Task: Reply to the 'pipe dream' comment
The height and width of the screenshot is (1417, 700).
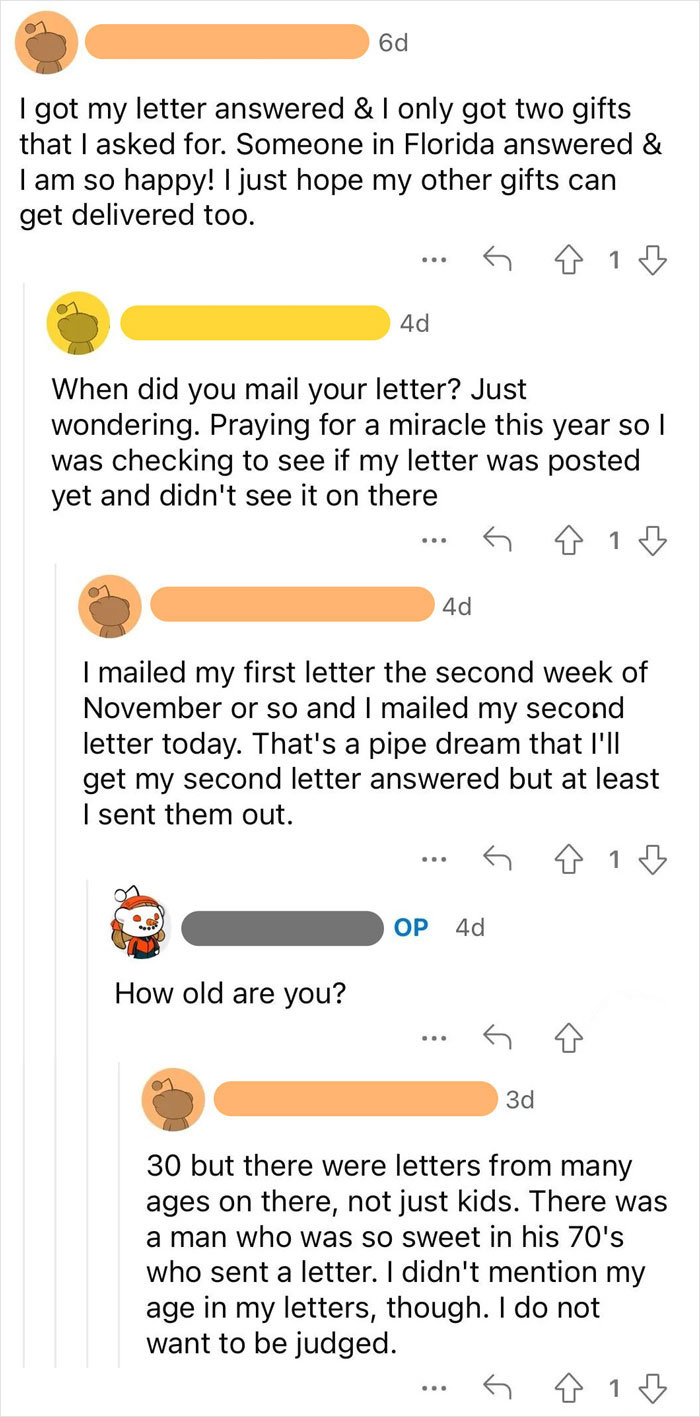Action: [497, 859]
